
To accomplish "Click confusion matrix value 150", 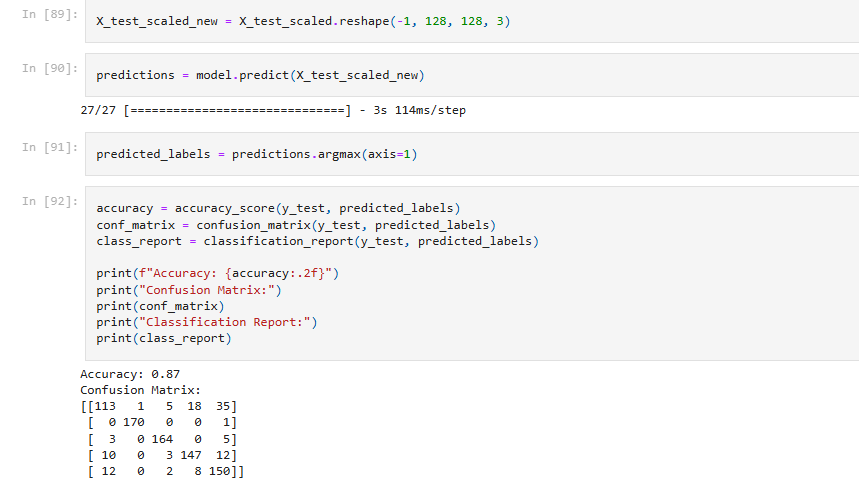I will (x=219, y=471).
